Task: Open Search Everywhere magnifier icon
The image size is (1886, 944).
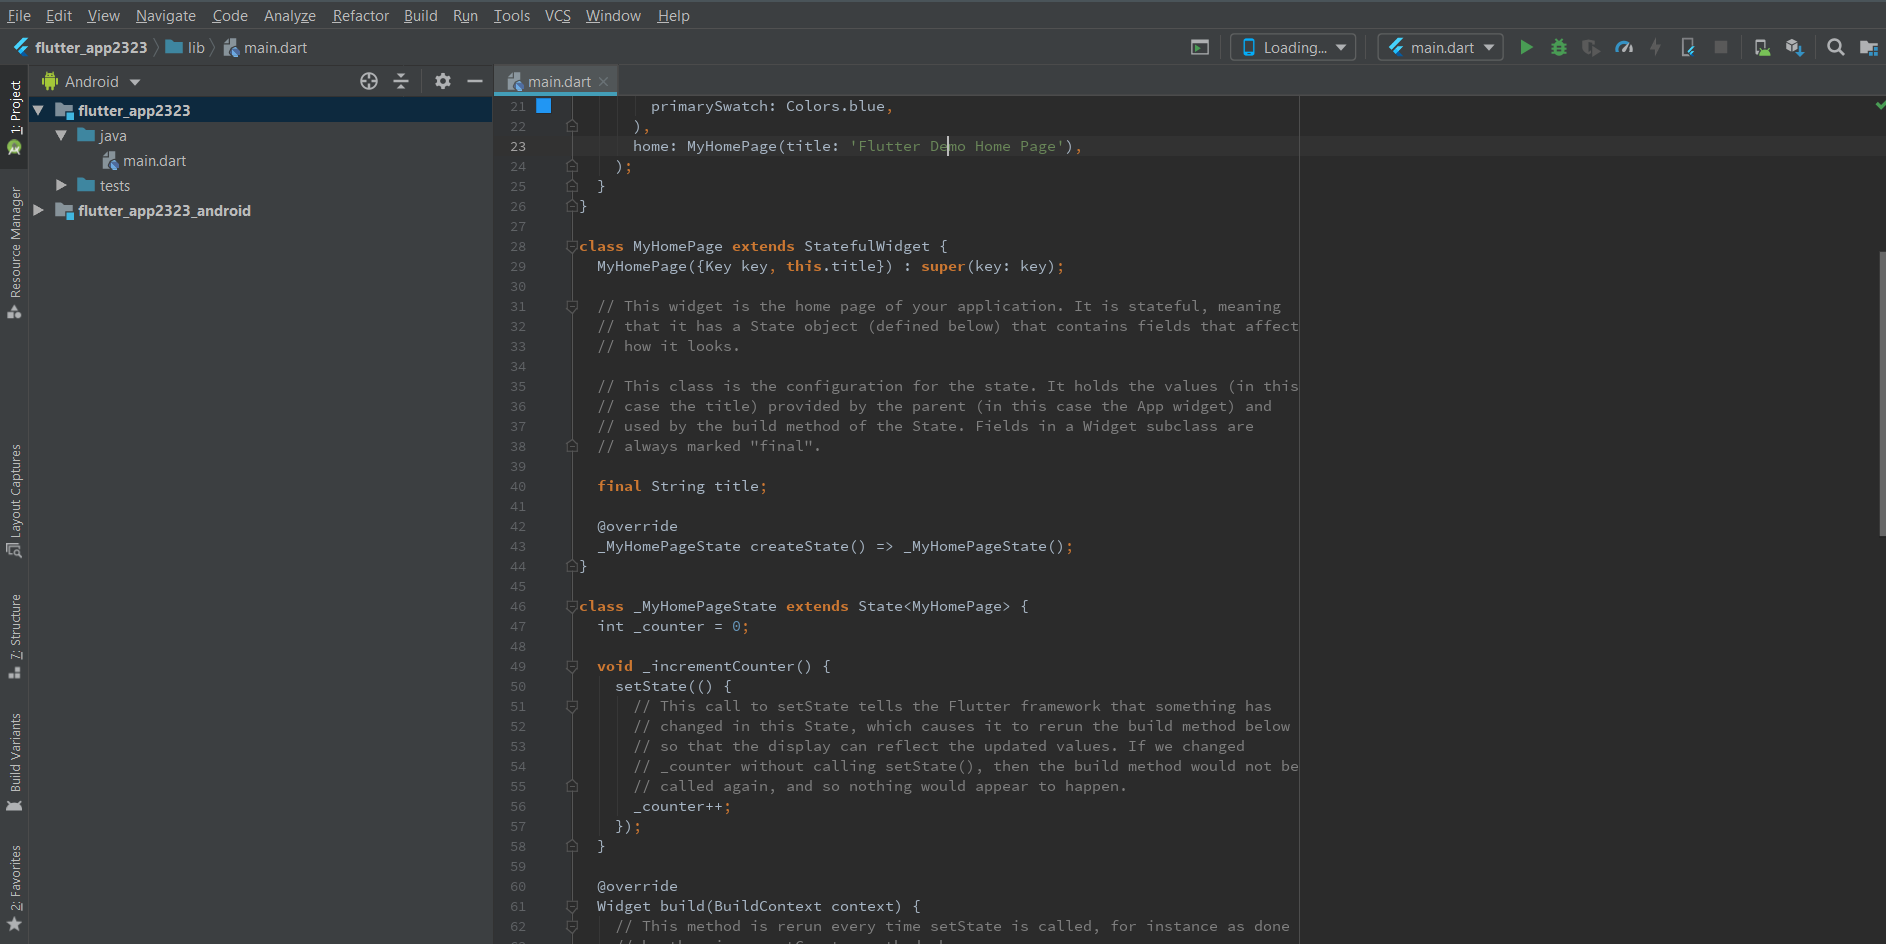Action: (x=1835, y=47)
